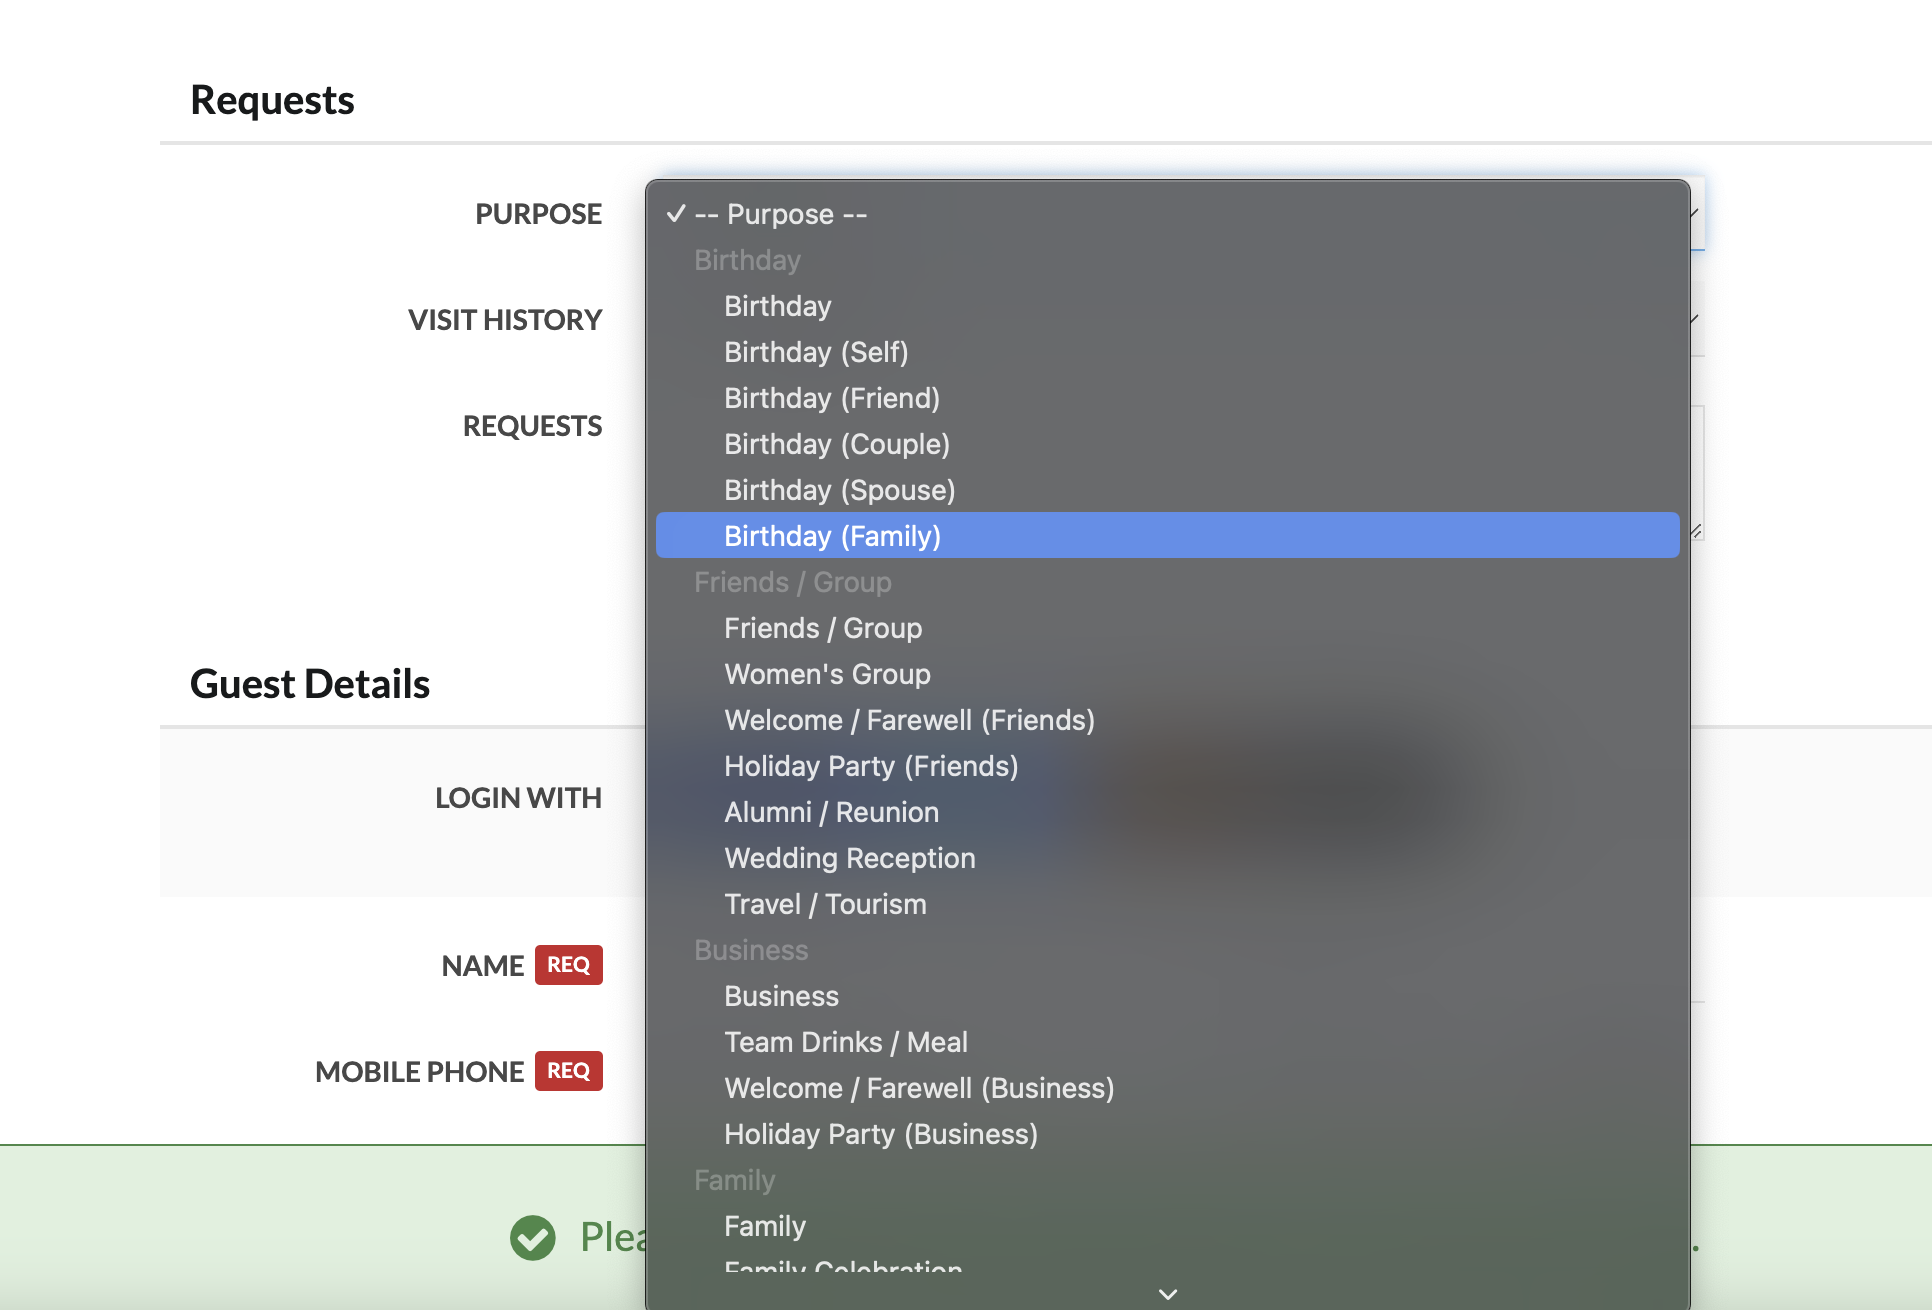
Task: Choose Birthday (Self) option
Action: pos(816,352)
